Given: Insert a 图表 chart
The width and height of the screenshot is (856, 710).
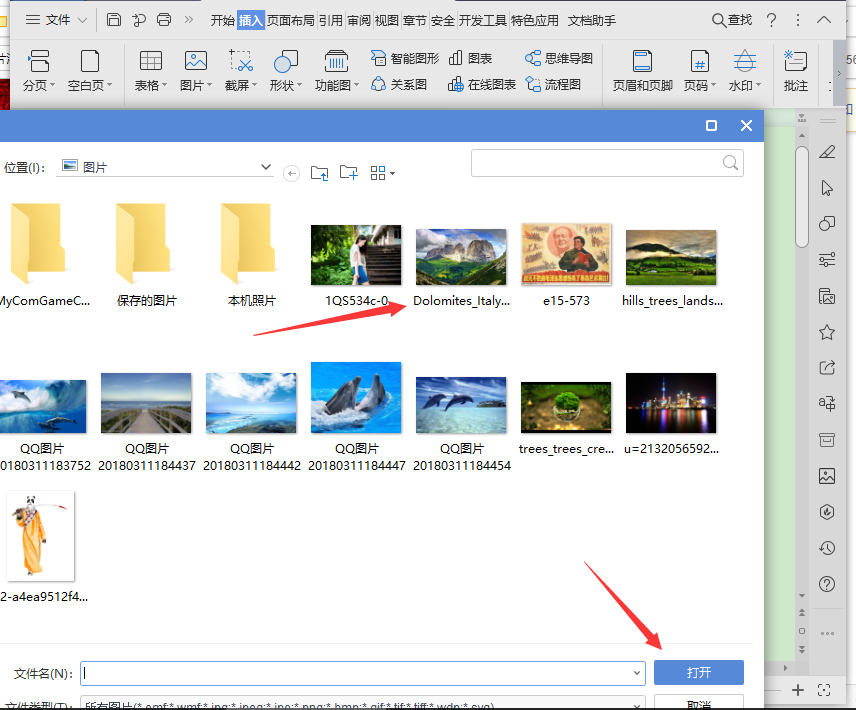Looking at the screenshot, I should (471, 58).
